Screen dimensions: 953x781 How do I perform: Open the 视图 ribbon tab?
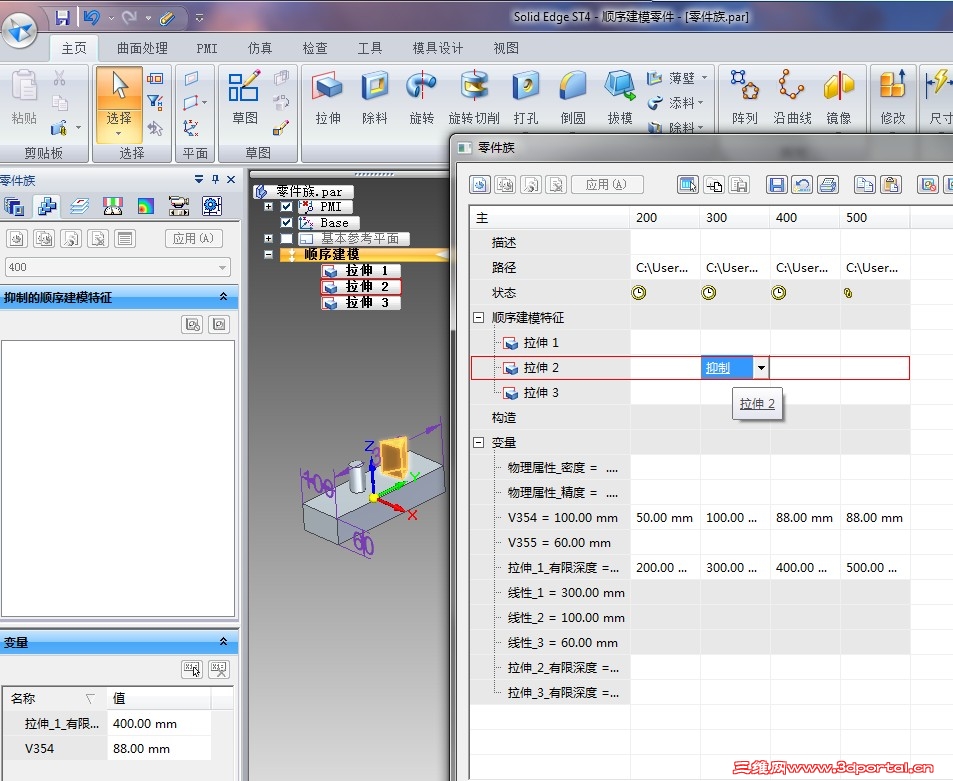click(x=506, y=48)
